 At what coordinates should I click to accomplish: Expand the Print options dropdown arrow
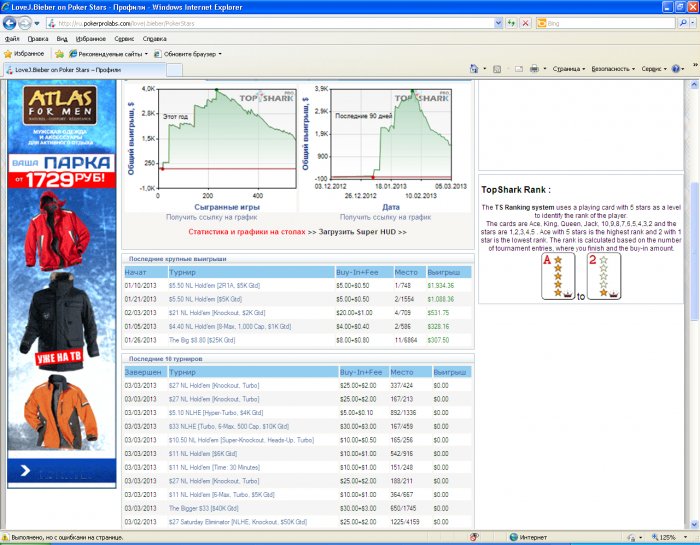point(545,69)
